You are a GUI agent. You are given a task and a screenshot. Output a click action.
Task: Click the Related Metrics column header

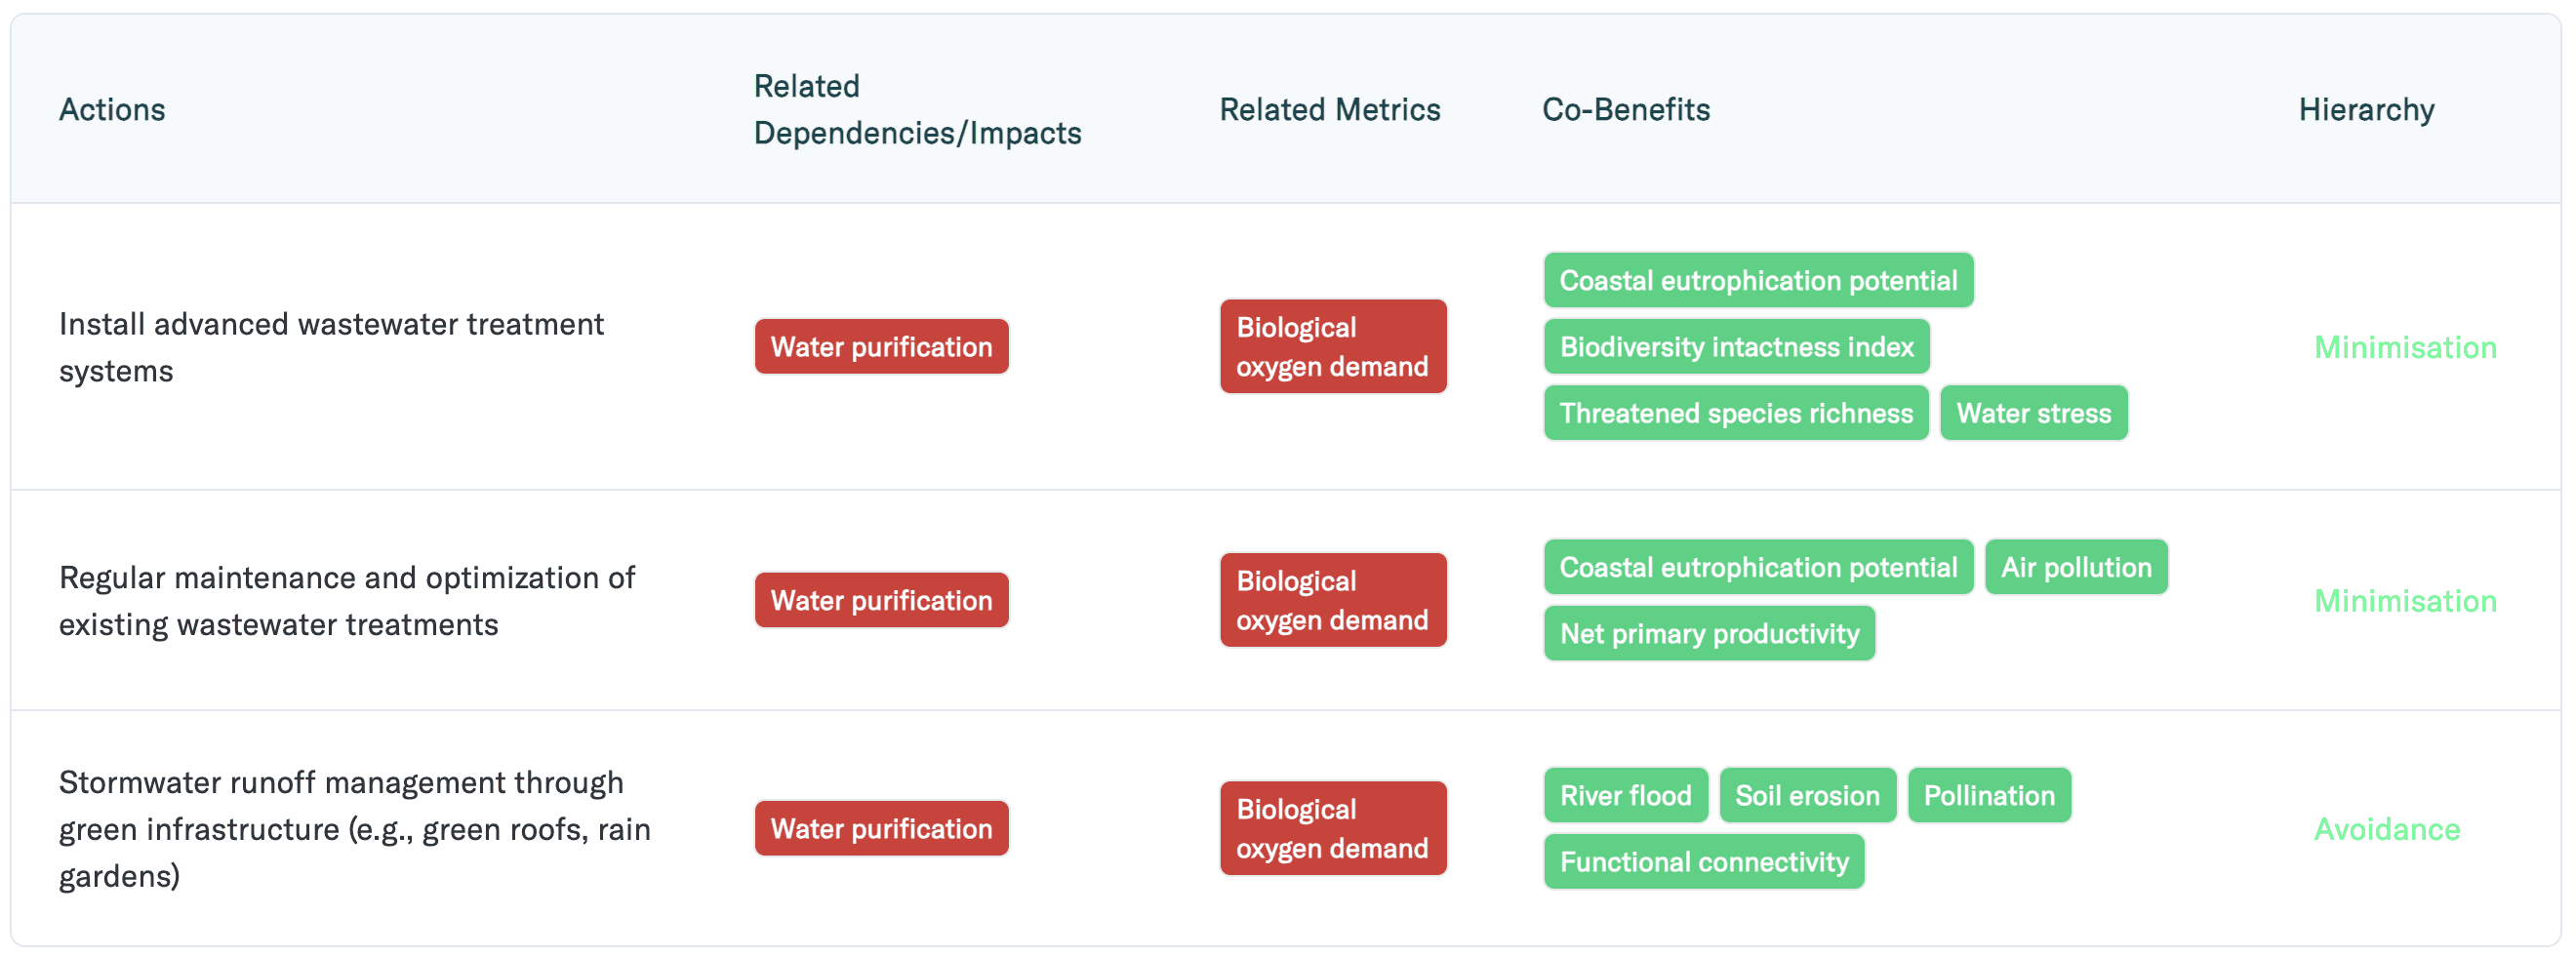click(1329, 109)
